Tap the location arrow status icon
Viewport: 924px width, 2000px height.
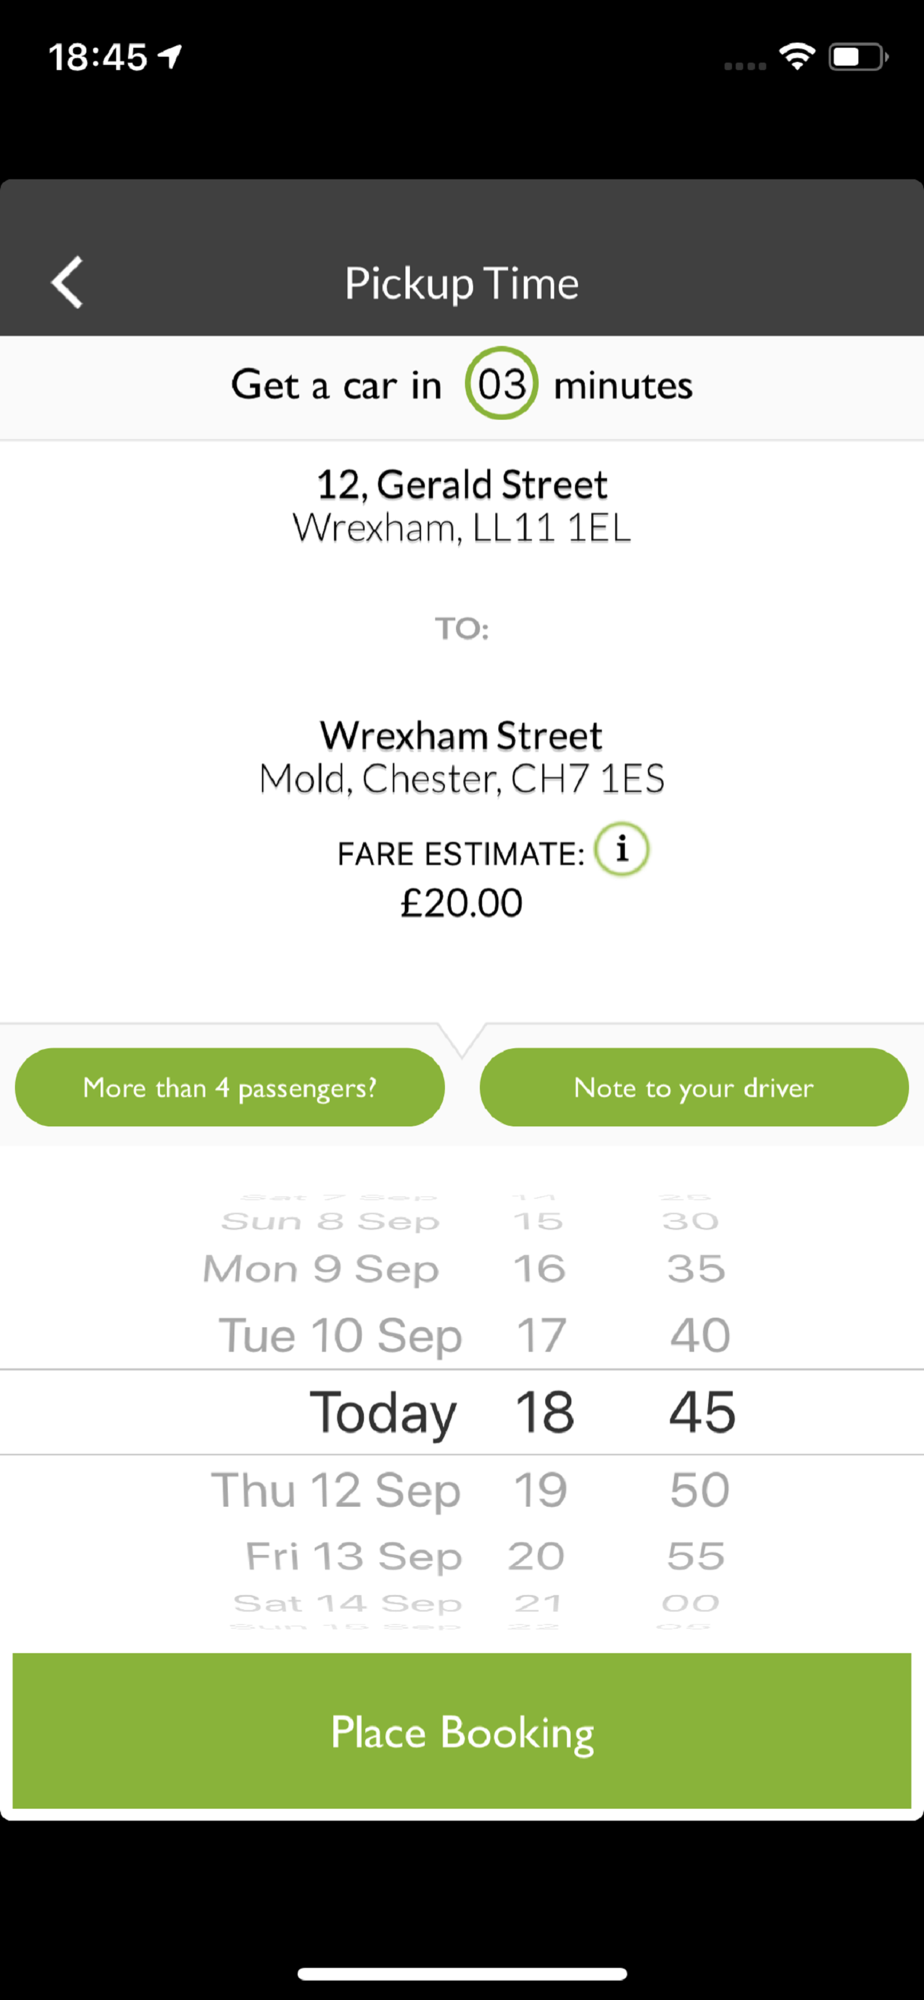(172, 57)
